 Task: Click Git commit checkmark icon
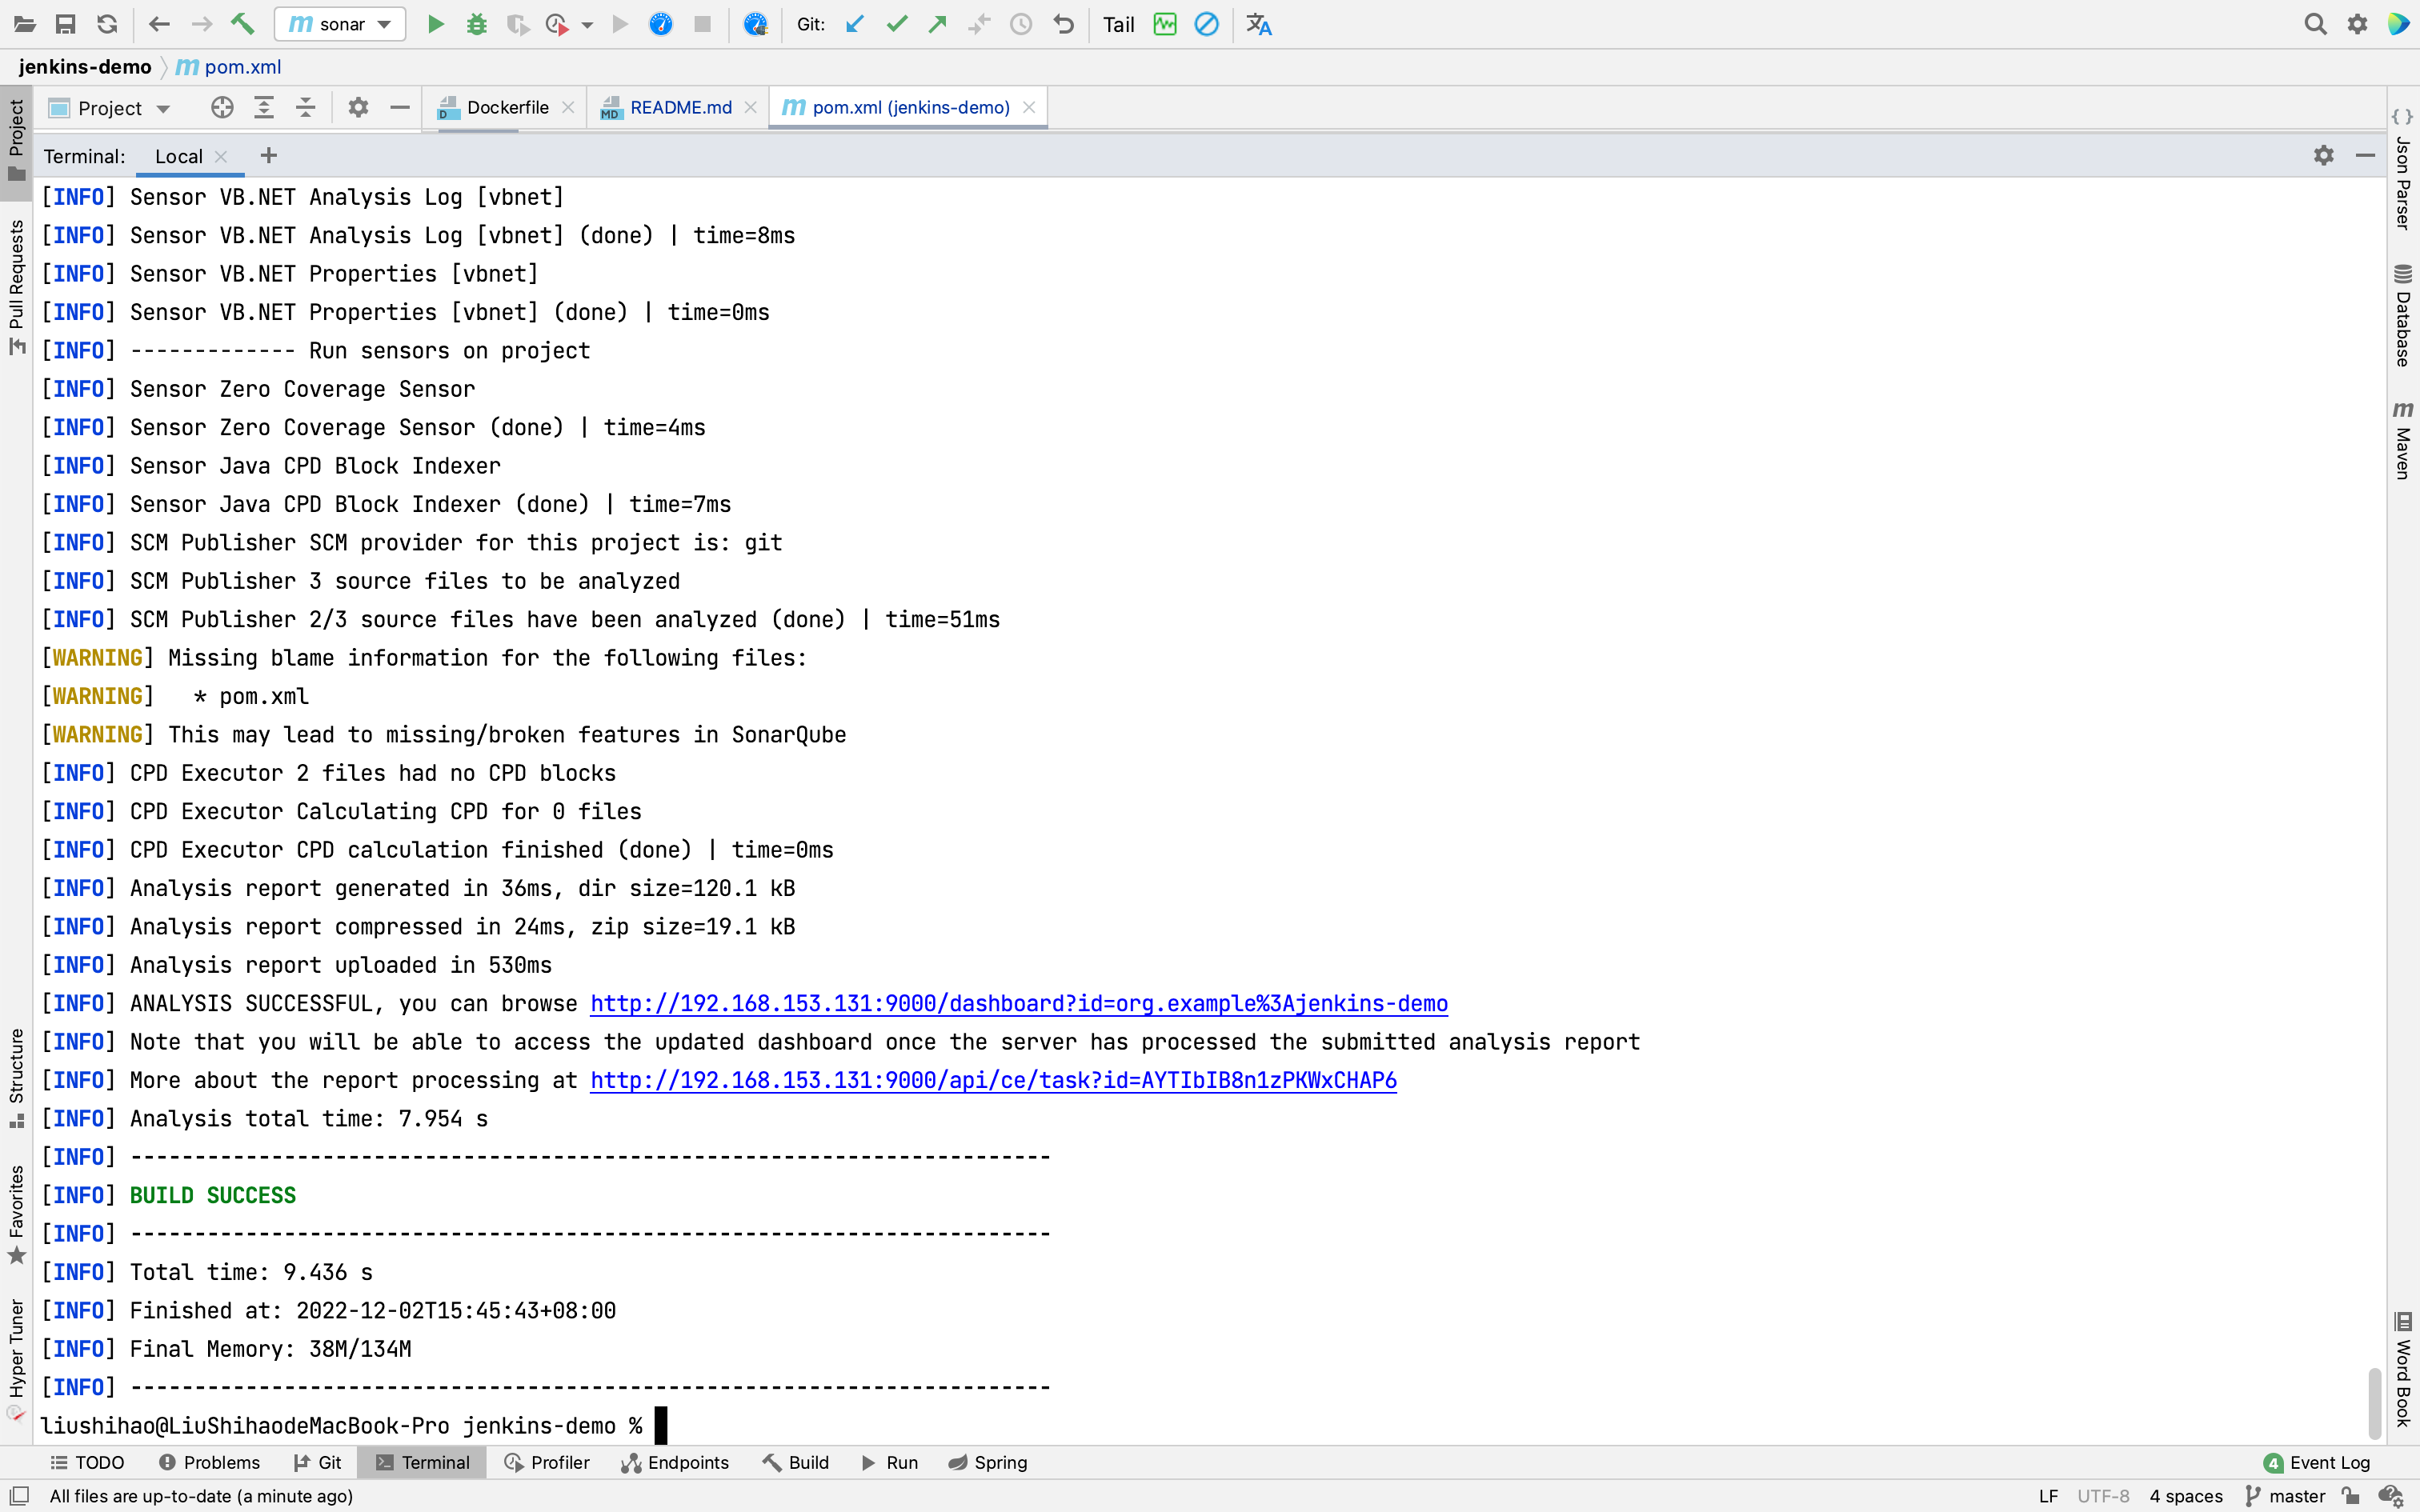(897, 24)
